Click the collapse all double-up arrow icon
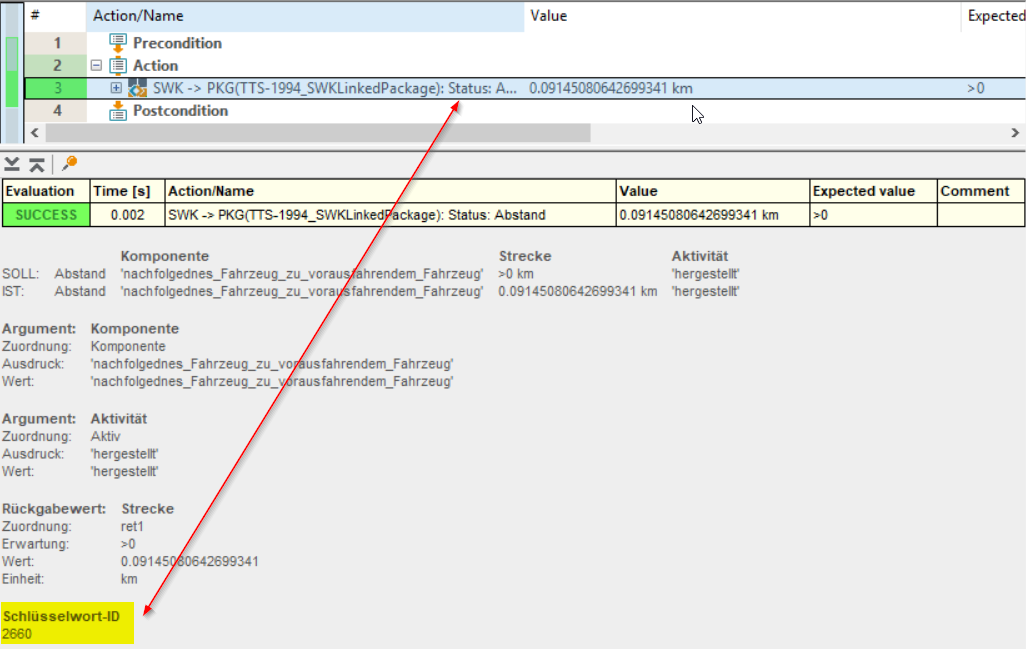Screen dimensions: 1026x649 36,164
